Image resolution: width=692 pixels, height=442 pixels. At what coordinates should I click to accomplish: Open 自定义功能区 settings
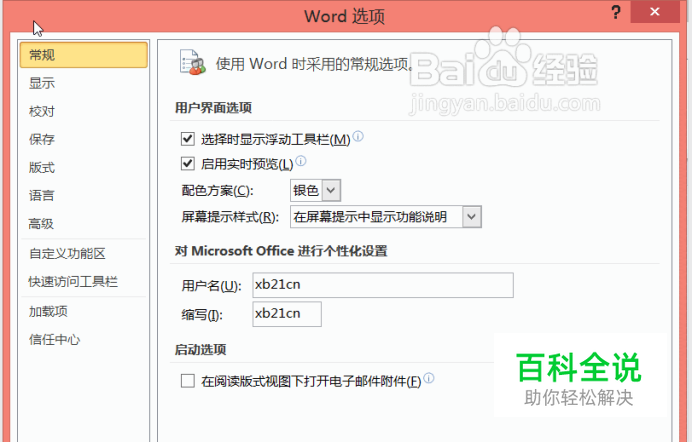[83, 254]
